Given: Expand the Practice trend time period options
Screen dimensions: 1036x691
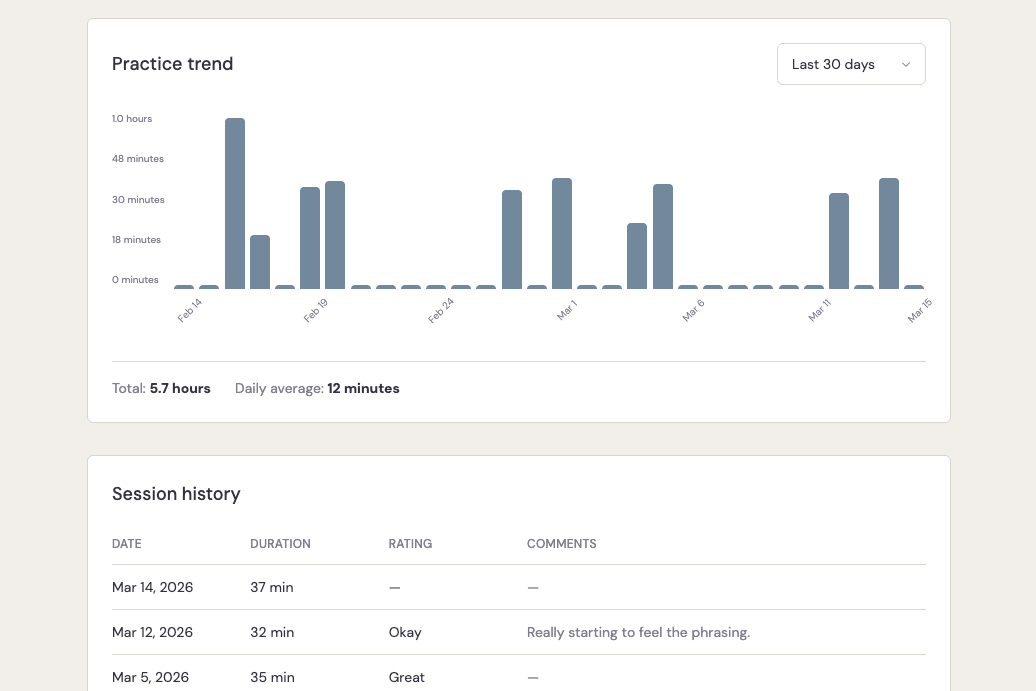Looking at the screenshot, I should coord(851,63).
